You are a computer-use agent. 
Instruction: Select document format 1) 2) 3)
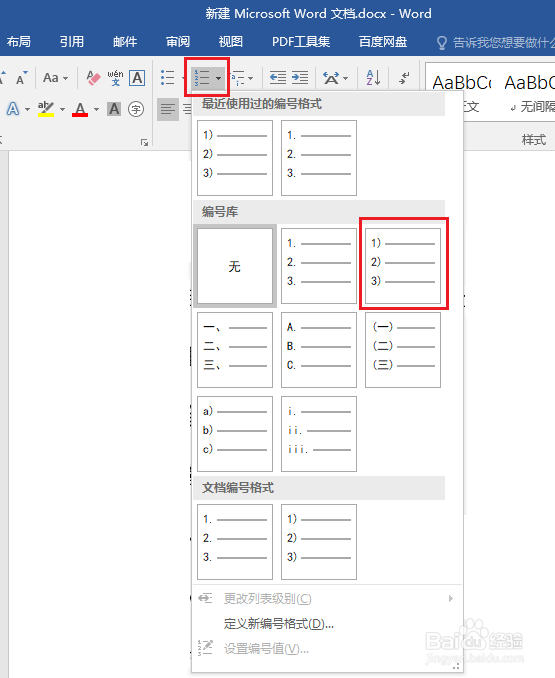click(319, 542)
